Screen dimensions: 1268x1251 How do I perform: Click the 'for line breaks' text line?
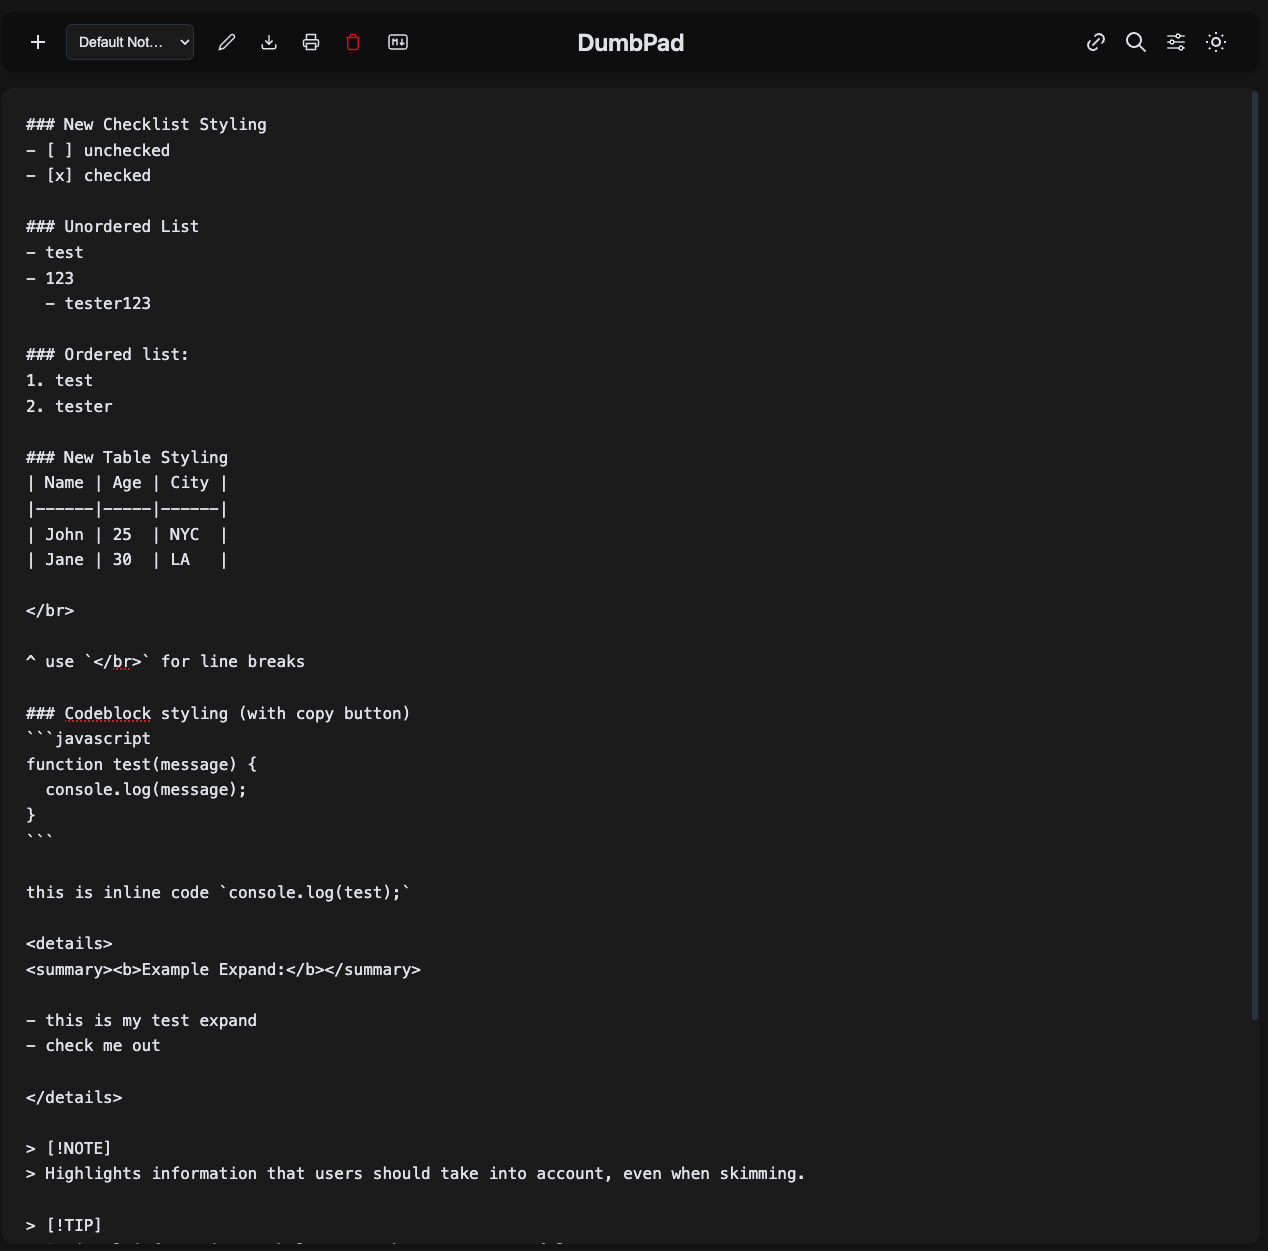click(x=165, y=661)
